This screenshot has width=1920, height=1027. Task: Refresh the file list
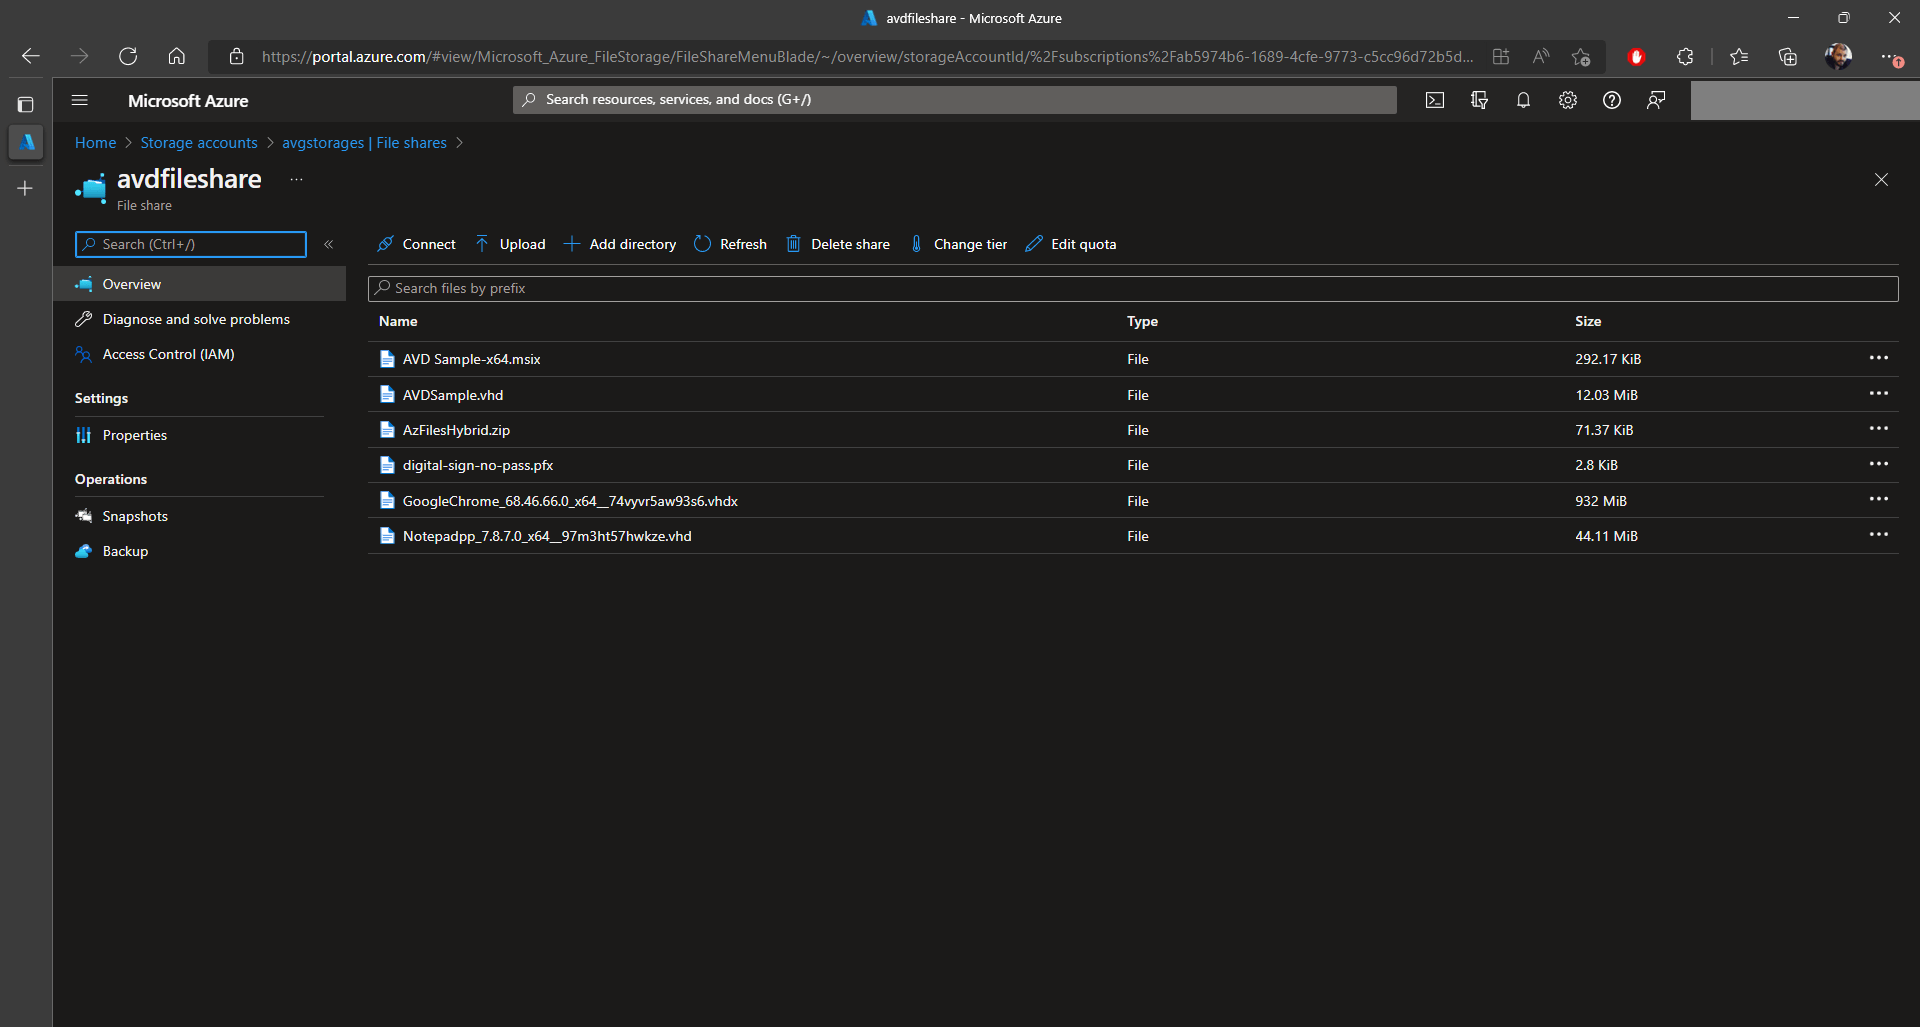[730, 244]
